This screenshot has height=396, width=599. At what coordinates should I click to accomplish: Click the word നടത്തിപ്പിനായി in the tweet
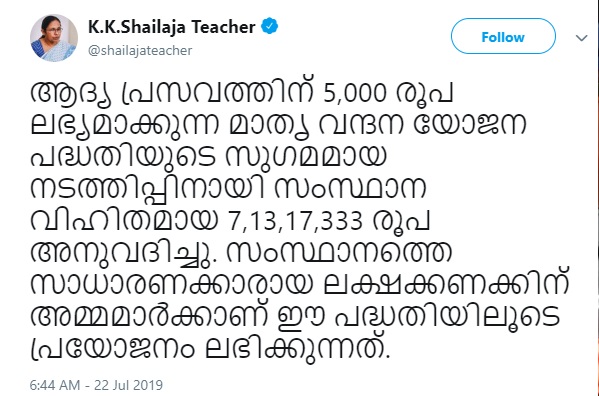147,189
